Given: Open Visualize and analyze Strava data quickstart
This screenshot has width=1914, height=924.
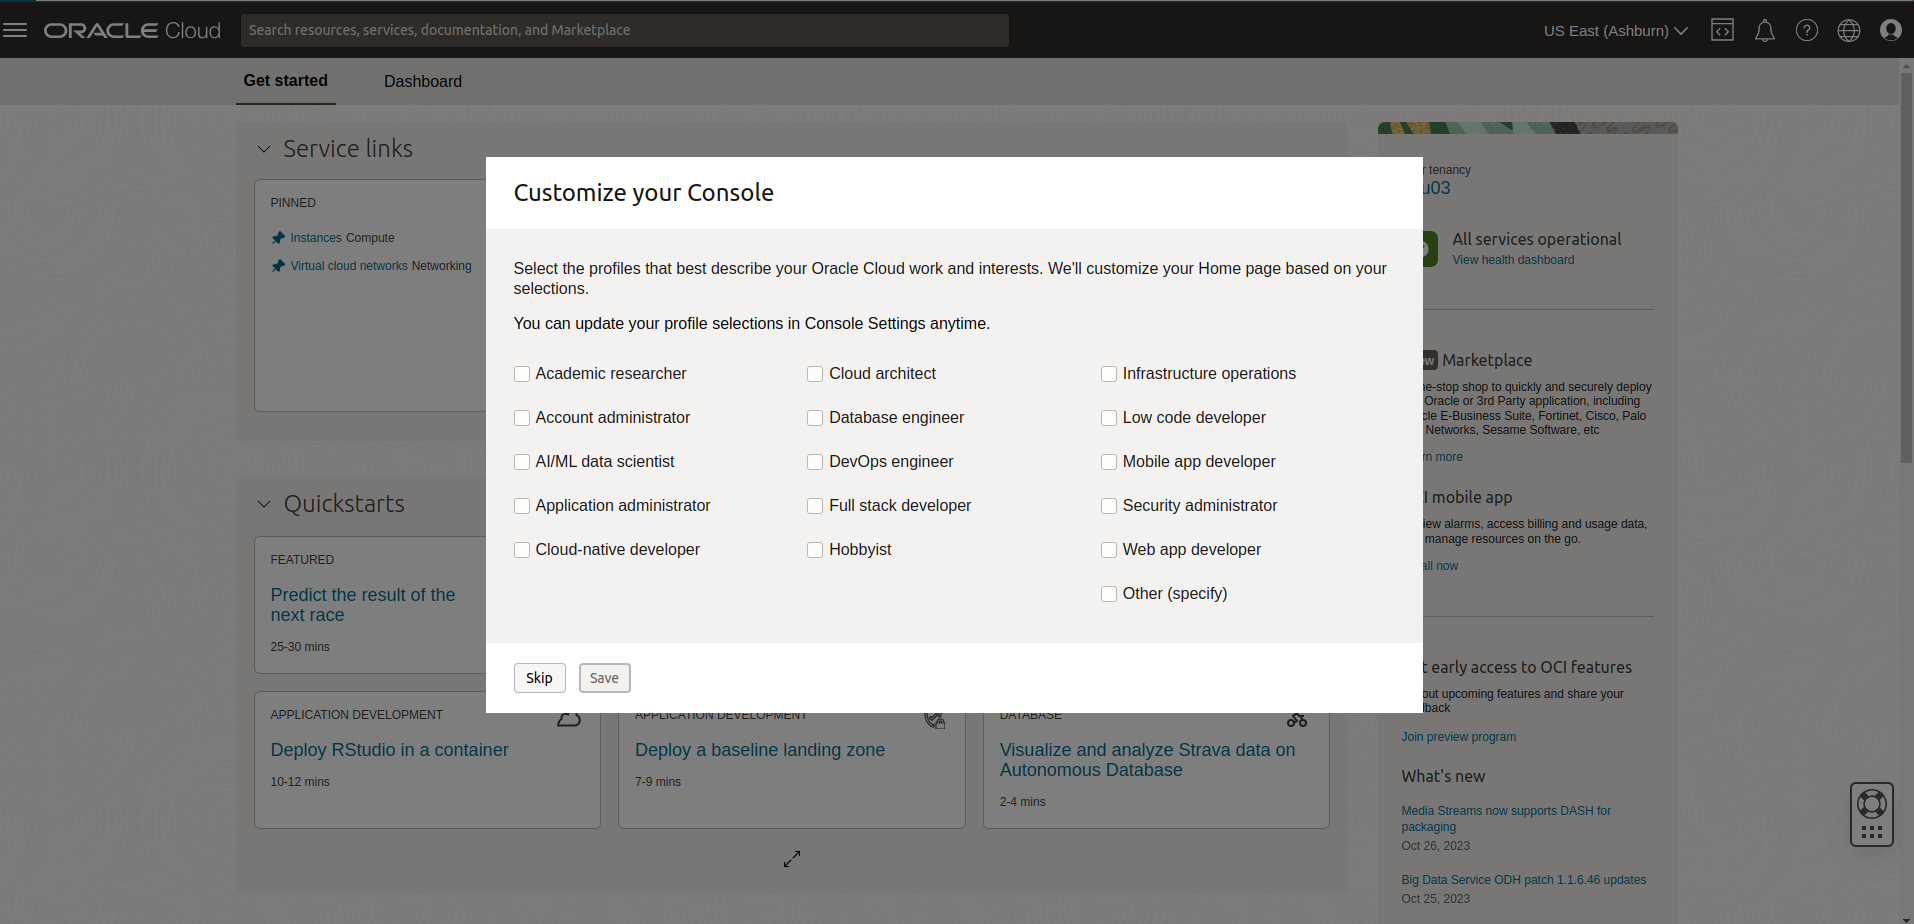Looking at the screenshot, I should tap(1147, 760).
